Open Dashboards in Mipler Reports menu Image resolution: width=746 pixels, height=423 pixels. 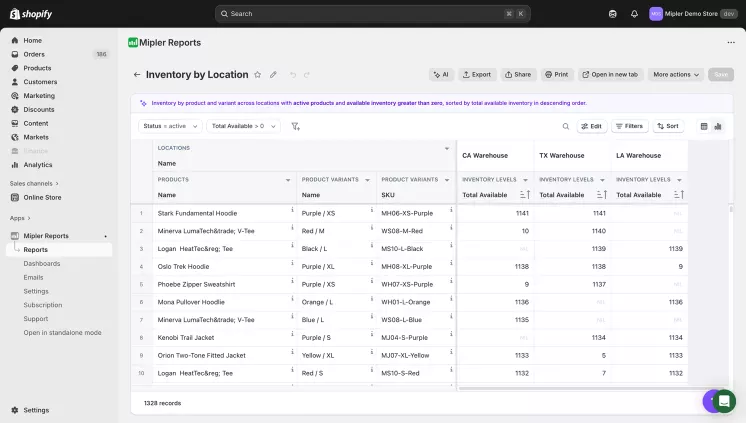click(42, 263)
